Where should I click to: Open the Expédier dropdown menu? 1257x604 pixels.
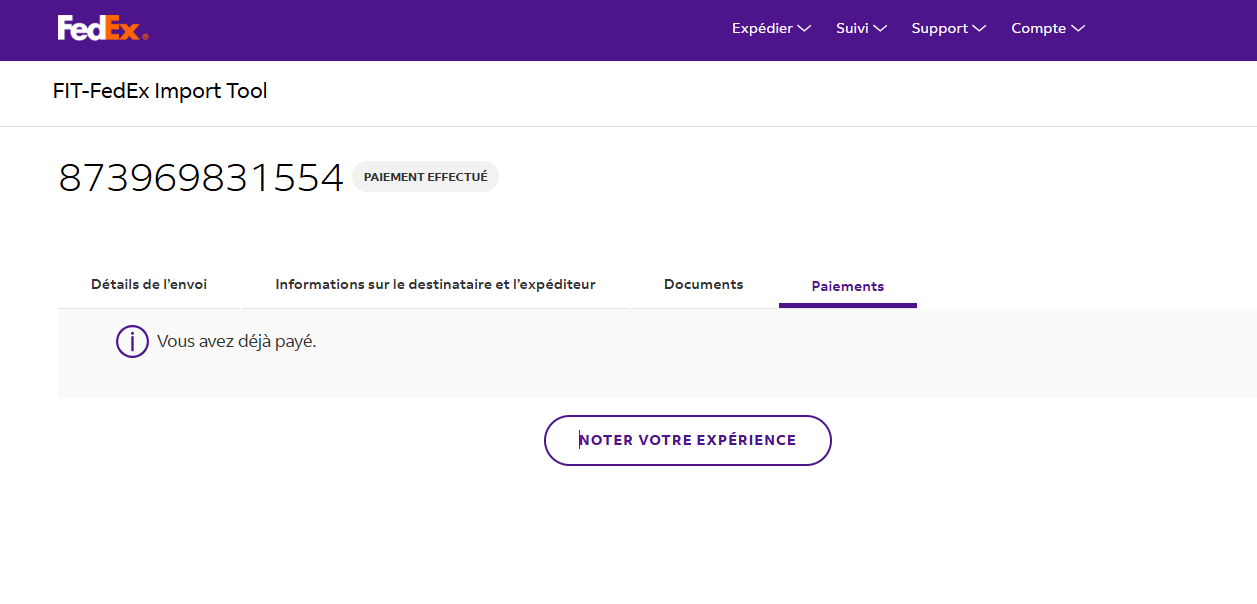coord(771,28)
